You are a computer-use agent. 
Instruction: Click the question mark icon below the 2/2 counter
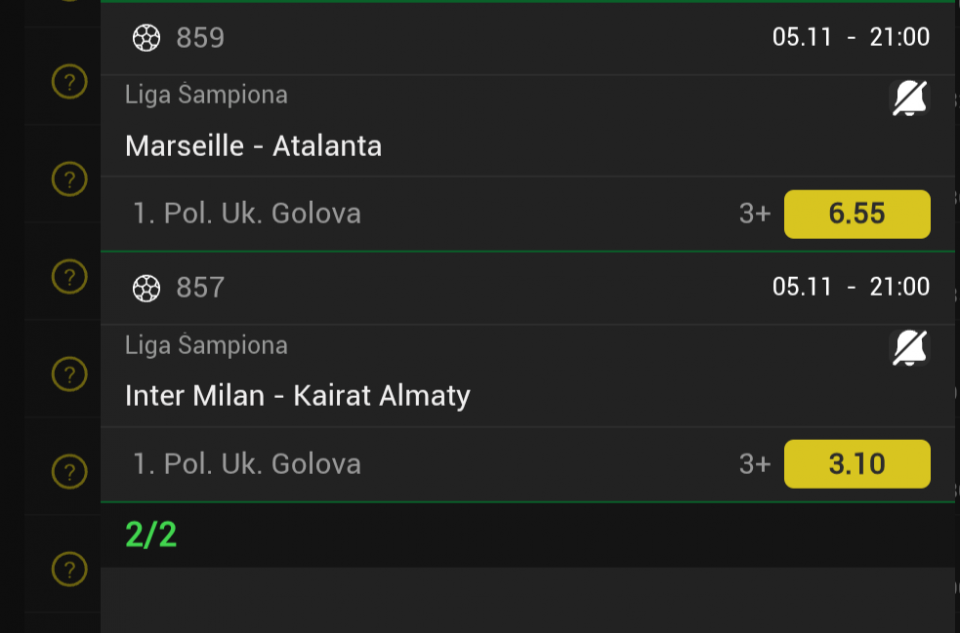click(69, 569)
